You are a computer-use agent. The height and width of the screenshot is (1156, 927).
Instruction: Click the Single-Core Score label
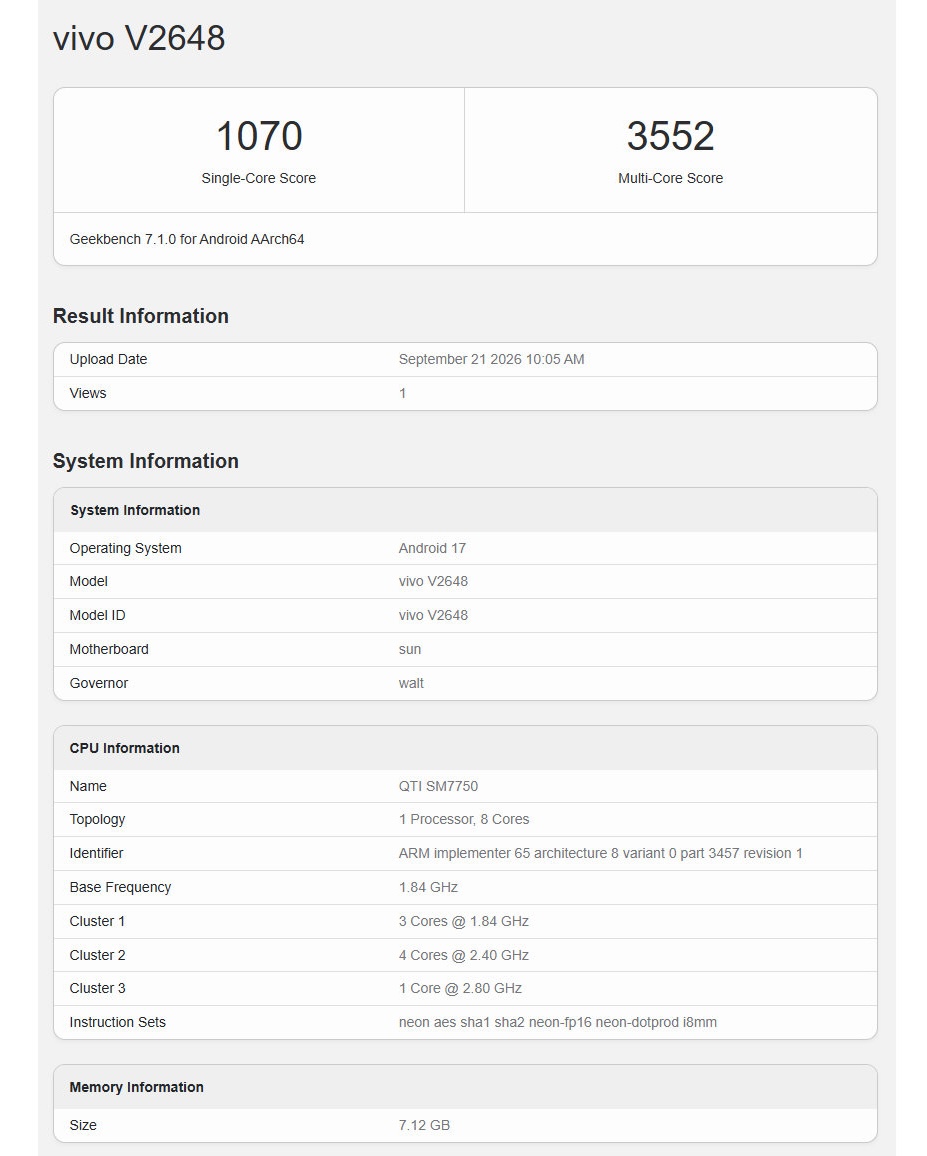(x=259, y=178)
